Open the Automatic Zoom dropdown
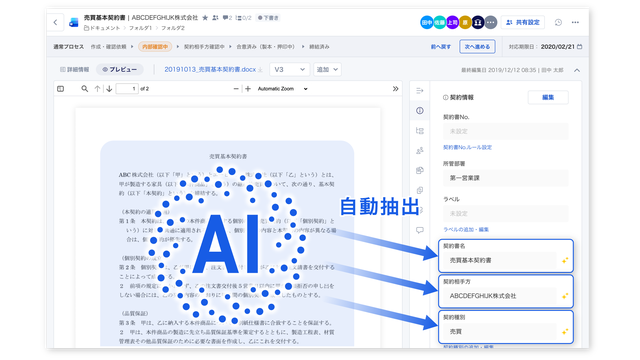This screenshot has width=640, height=360. (282, 89)
